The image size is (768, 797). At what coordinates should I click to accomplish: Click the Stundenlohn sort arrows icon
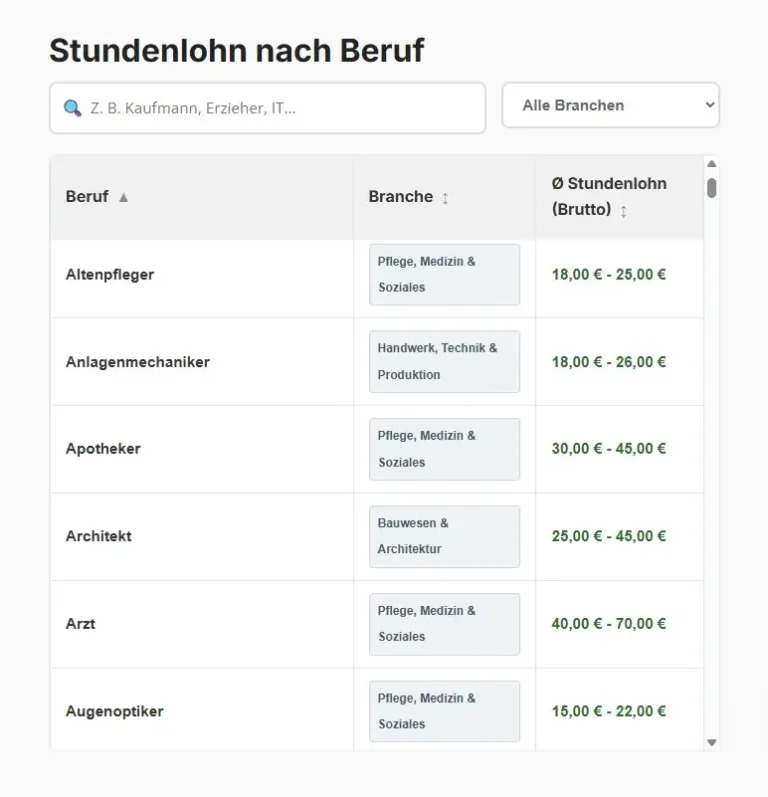[x=624, y=212]
